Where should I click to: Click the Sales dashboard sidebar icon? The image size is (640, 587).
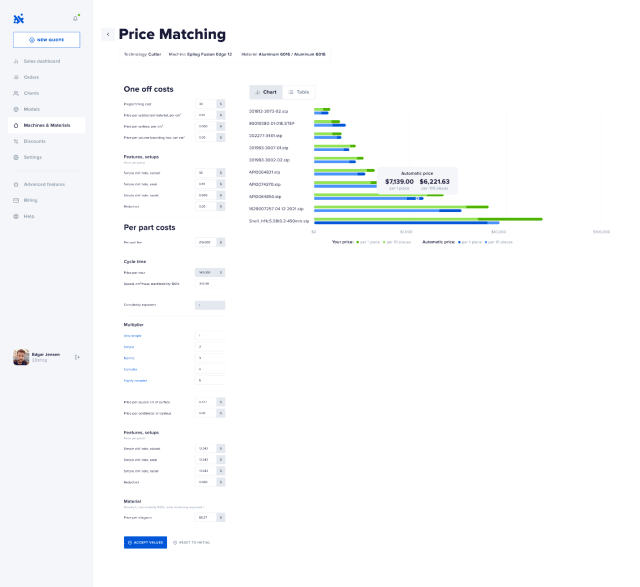coord(16,61)
